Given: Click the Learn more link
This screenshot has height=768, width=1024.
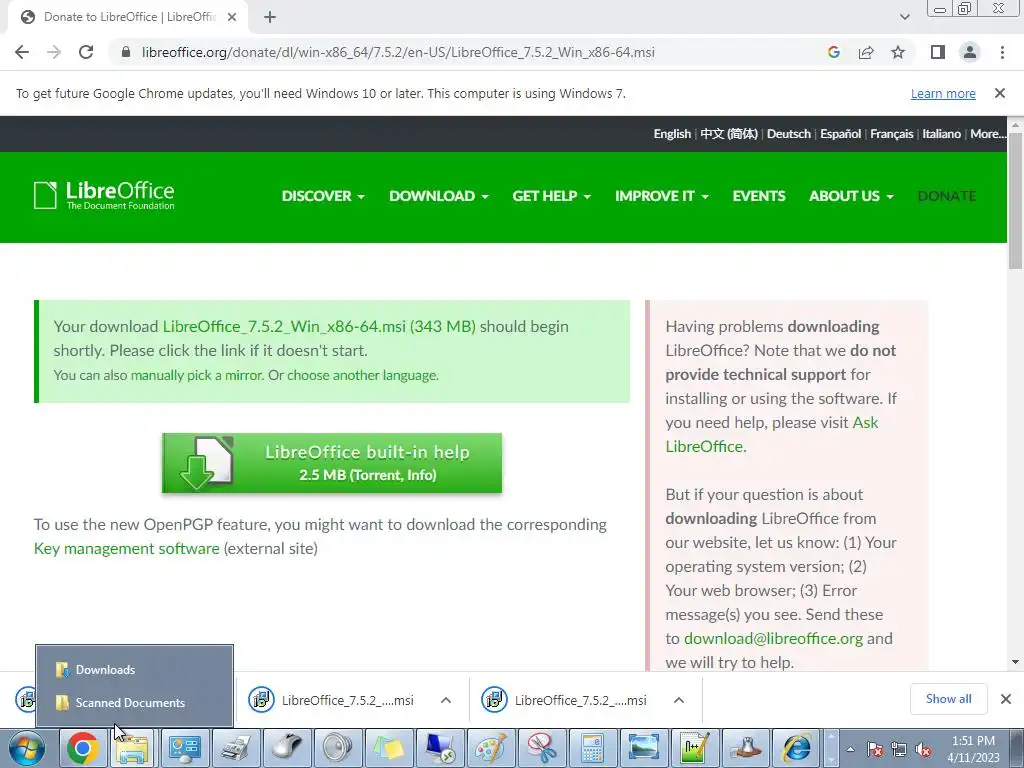Looking at the screenshot, I should pos(943,93).
